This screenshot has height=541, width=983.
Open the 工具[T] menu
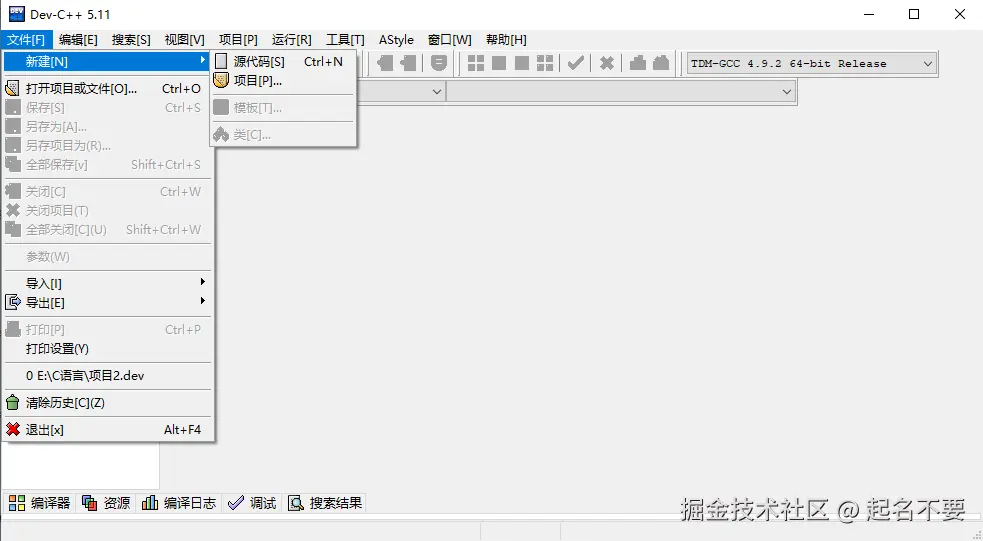point(345,39)
